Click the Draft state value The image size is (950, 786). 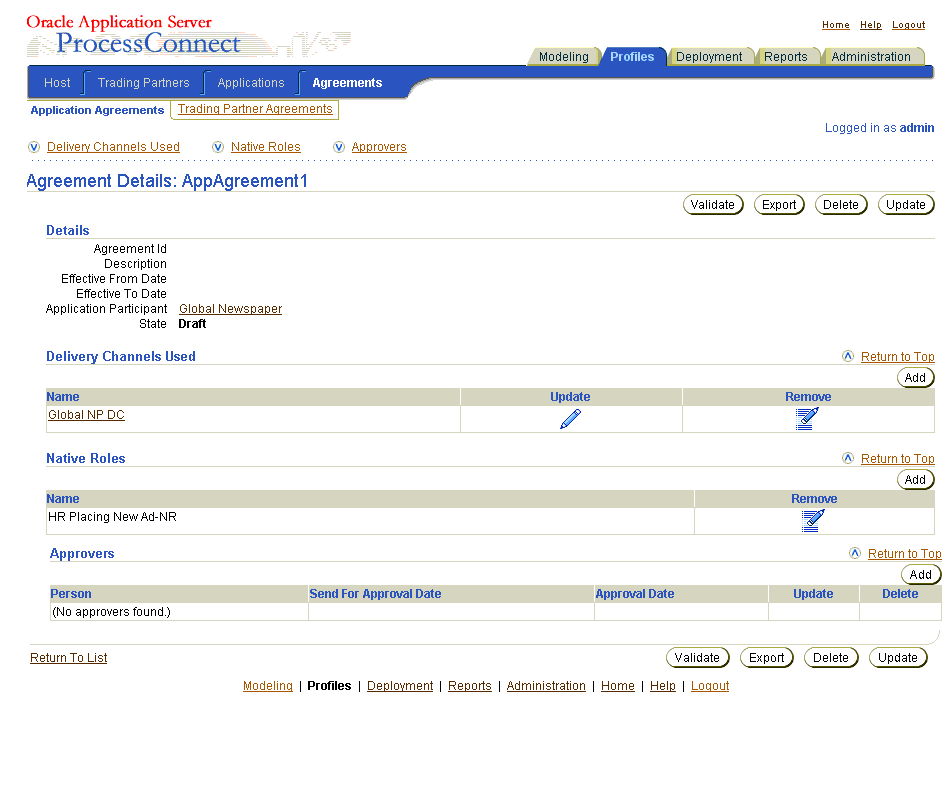[192, 324]
